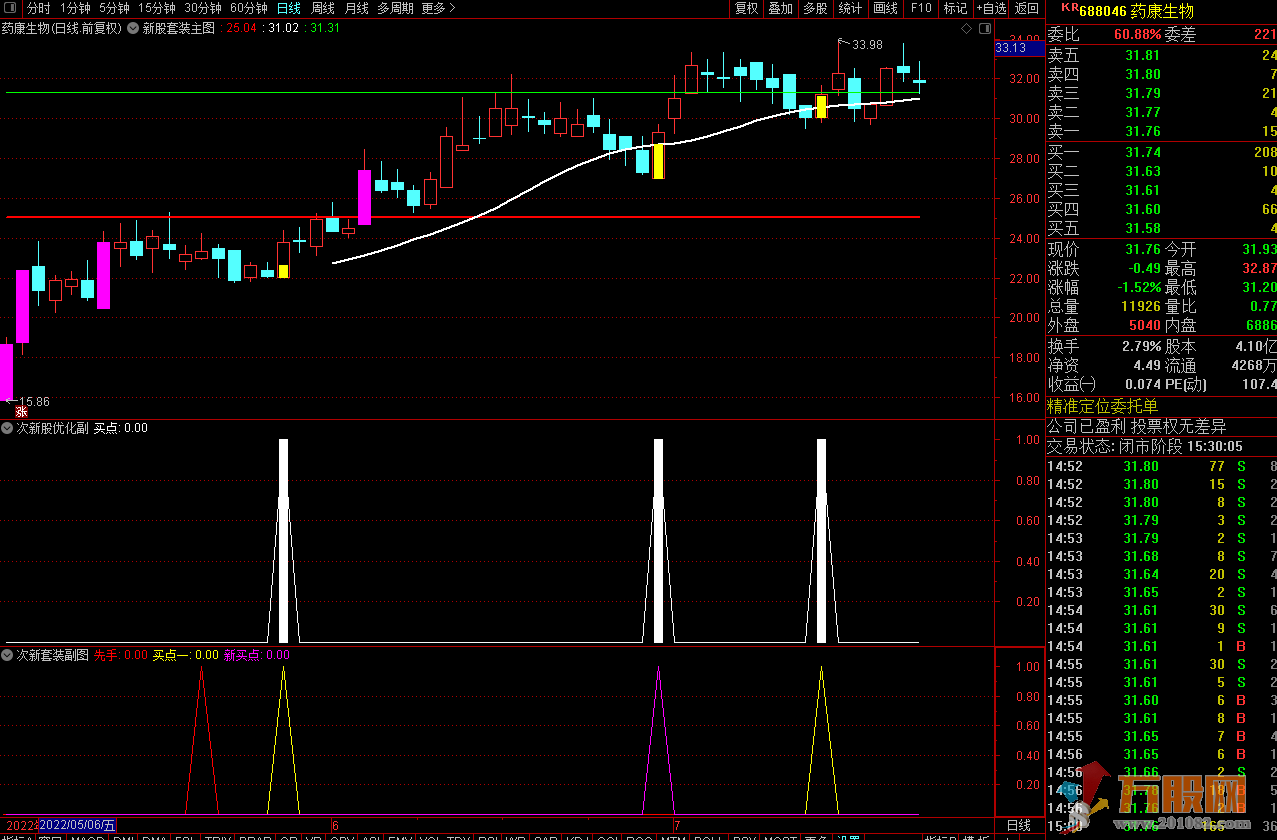The height and width of the screenshot is (840, 1277).
Task: Open the 多周期 multi-period view
Action: [x=395, y=8]
